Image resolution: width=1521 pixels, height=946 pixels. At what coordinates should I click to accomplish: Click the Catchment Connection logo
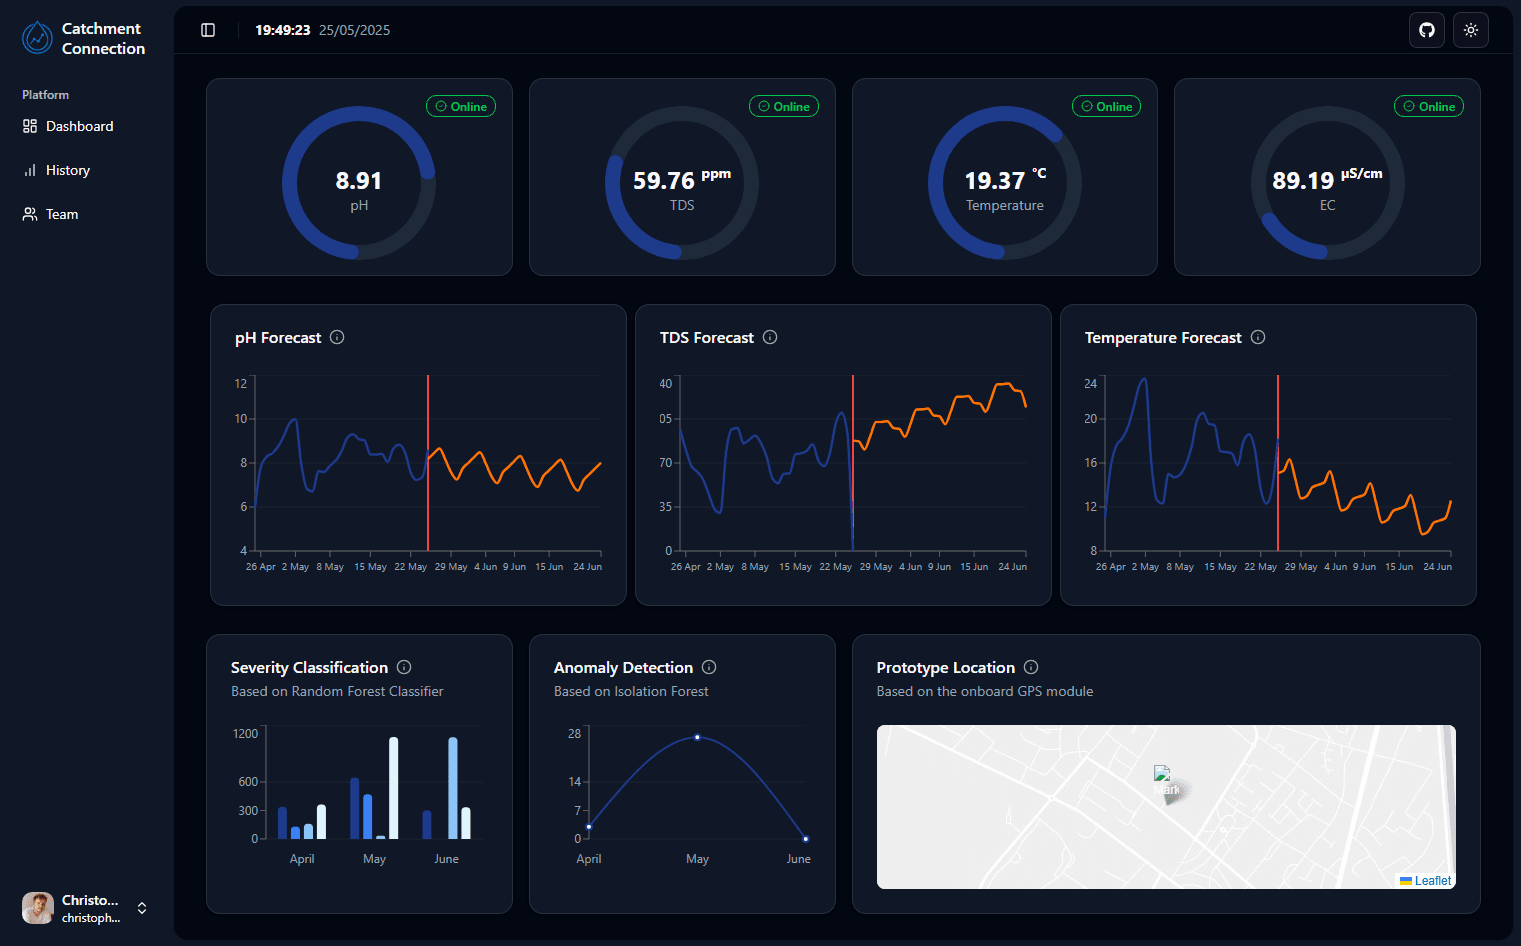37,38
